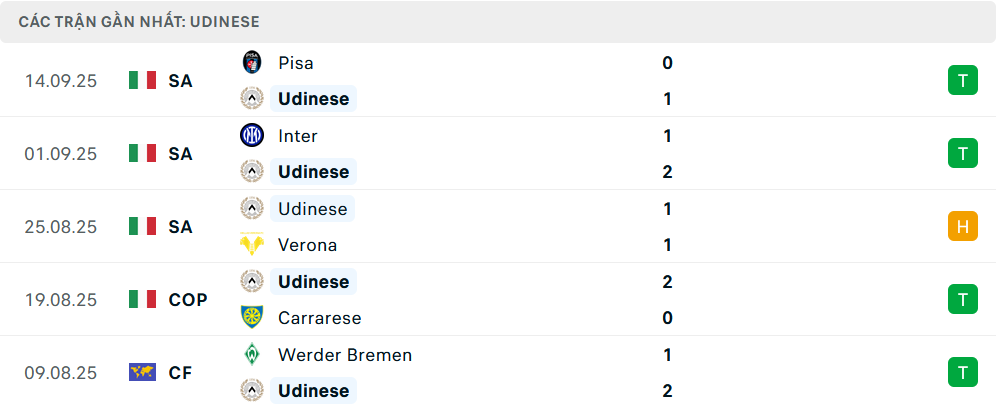Click the Udinese crest in the Pisa match
The image size is (996, 408).
(251, 98)
